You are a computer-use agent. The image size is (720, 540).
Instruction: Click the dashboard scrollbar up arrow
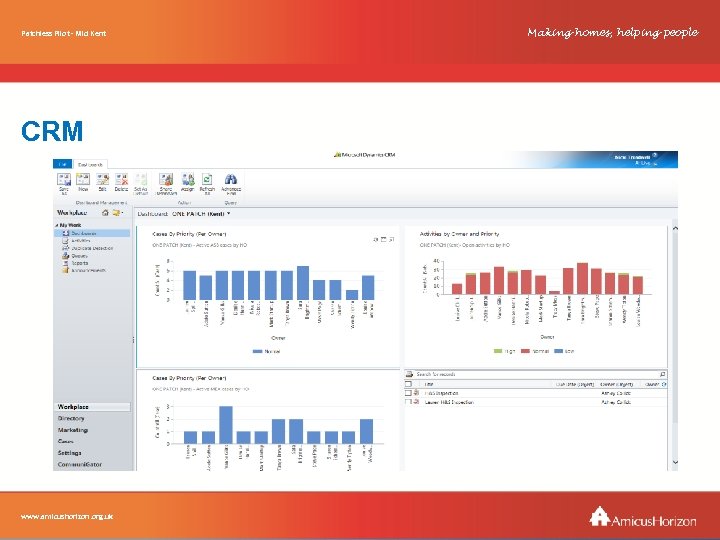click(675, 228)
